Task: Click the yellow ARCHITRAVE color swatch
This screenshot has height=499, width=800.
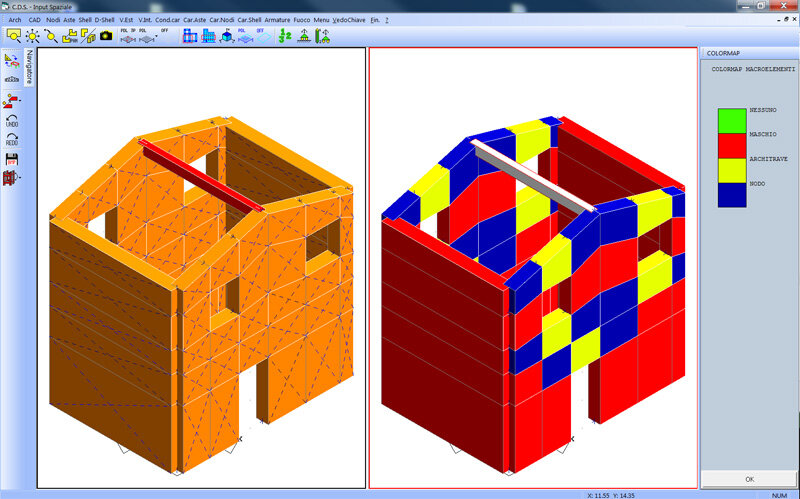Action: [x=732, y=168]
